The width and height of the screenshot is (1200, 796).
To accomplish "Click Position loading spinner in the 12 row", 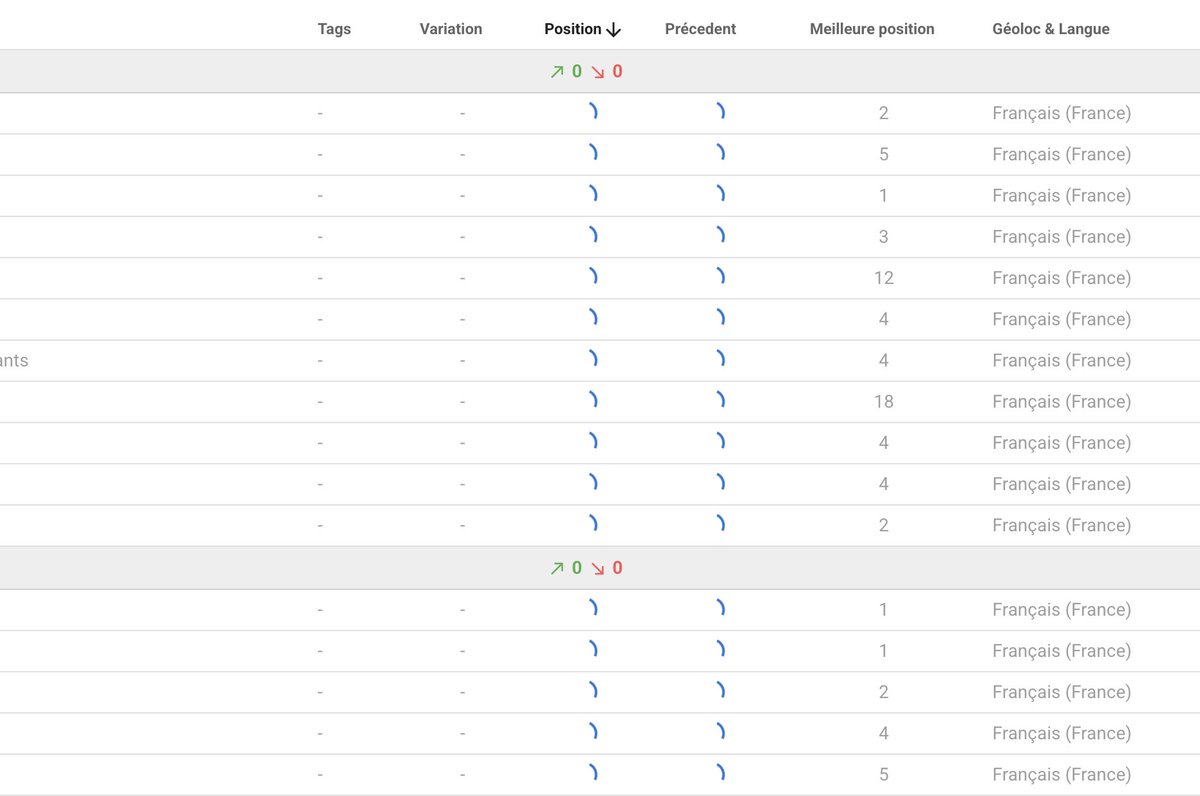I will [x=593, y=276].
